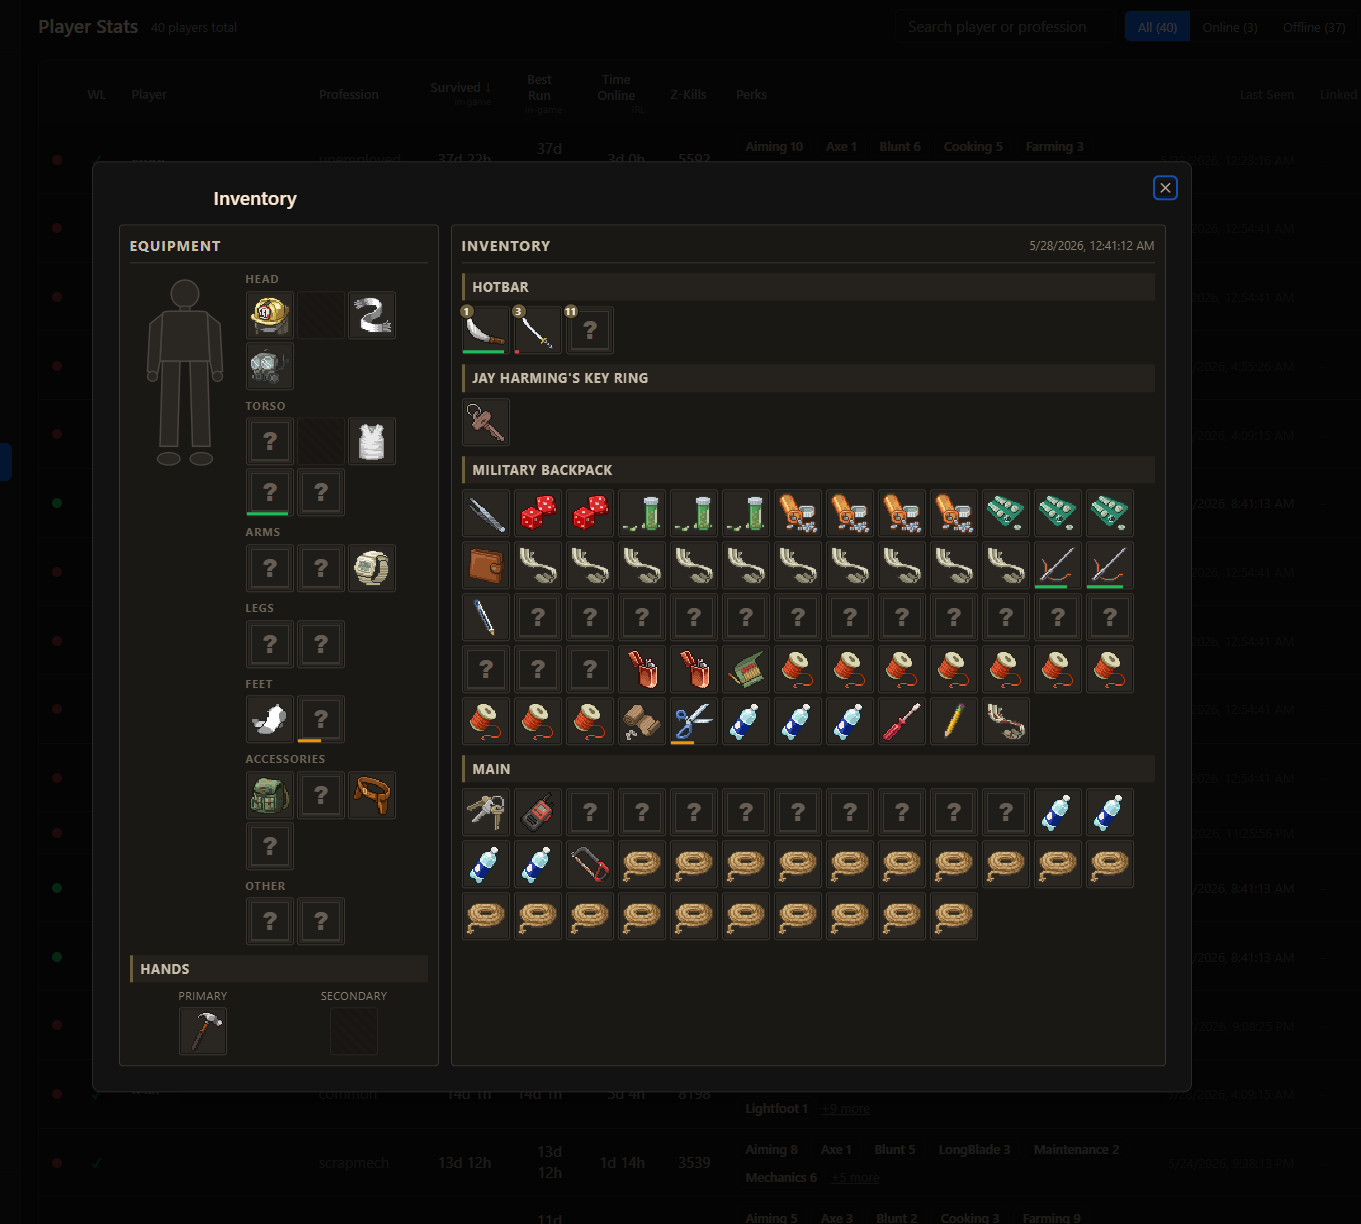Click the 3539 Z-Kills value
The width and height of the screenshot is (1361, 1224).
point(694,1163)
